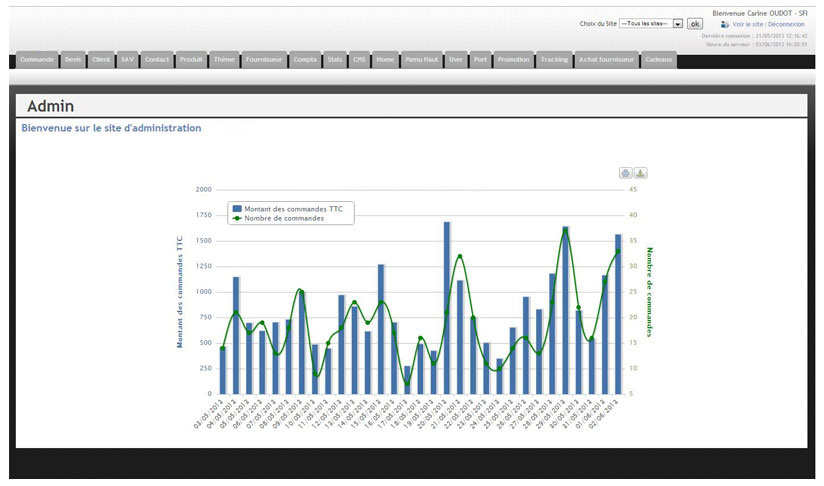Open the Achat fournisseur tab
The height and width of the screenshot is (486, 824).
point(606,60)
